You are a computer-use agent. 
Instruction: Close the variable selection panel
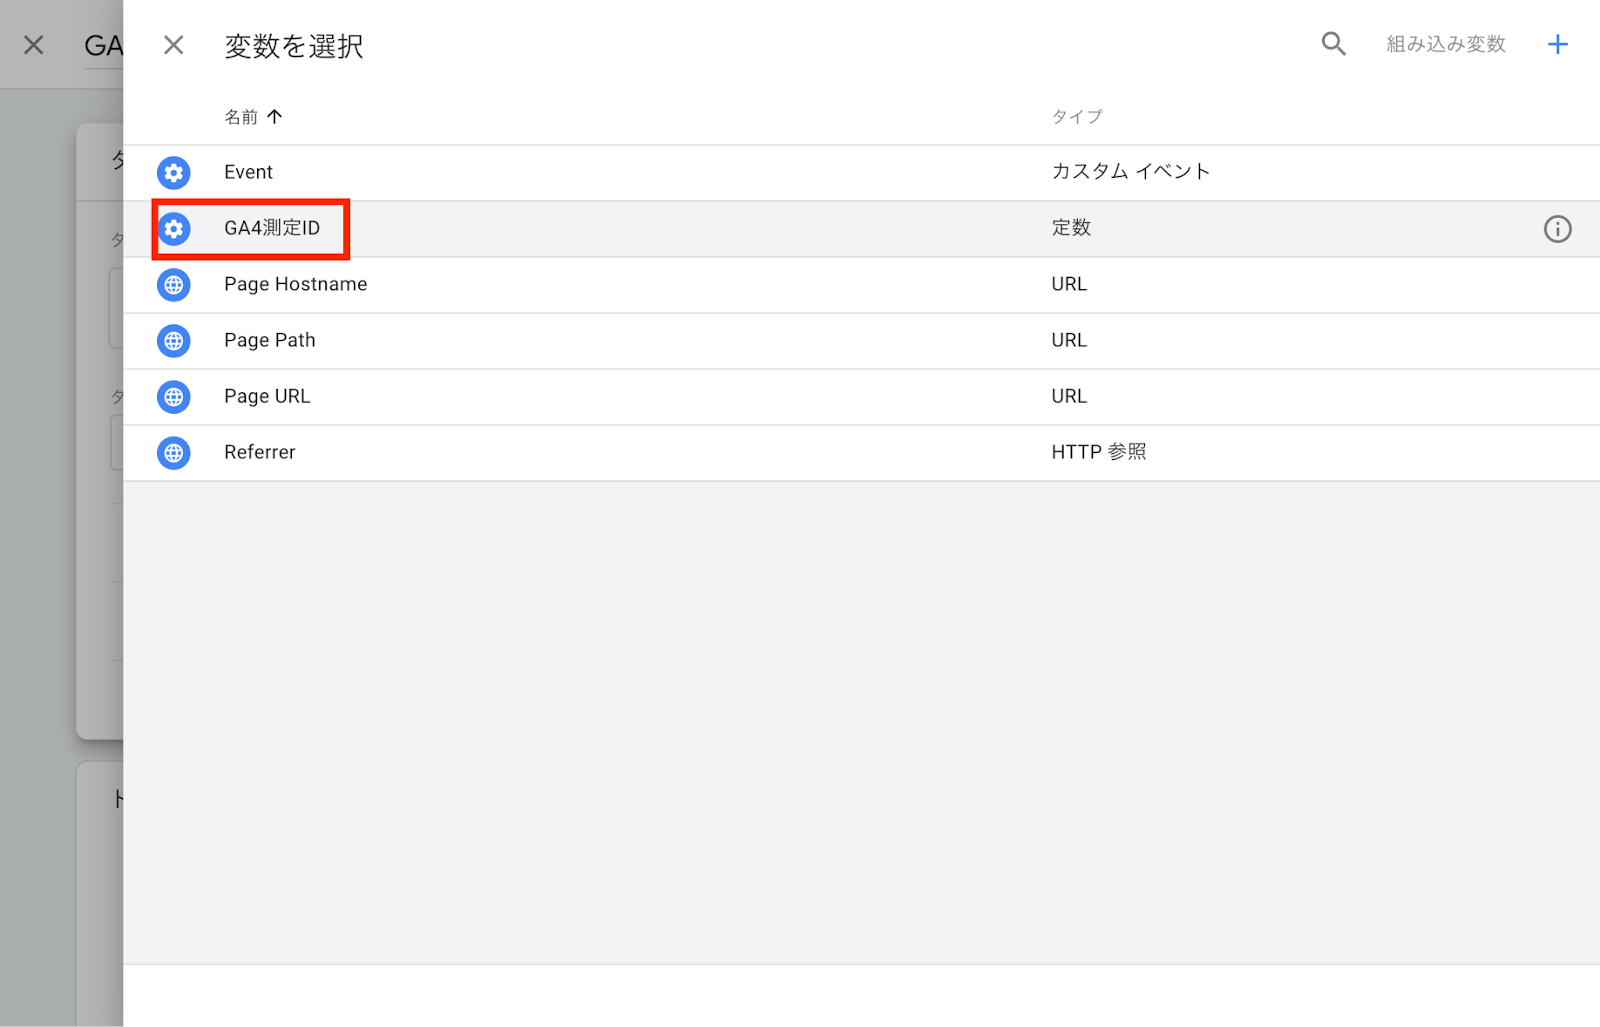[x=174, y=45]
